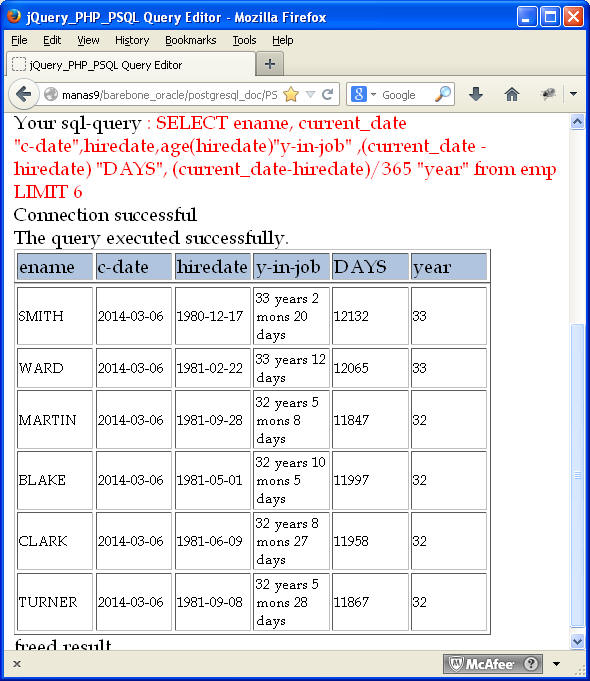Click hiredate cell 1981-02-22
This screenshot has height=681, width=590.
[213, 368]
